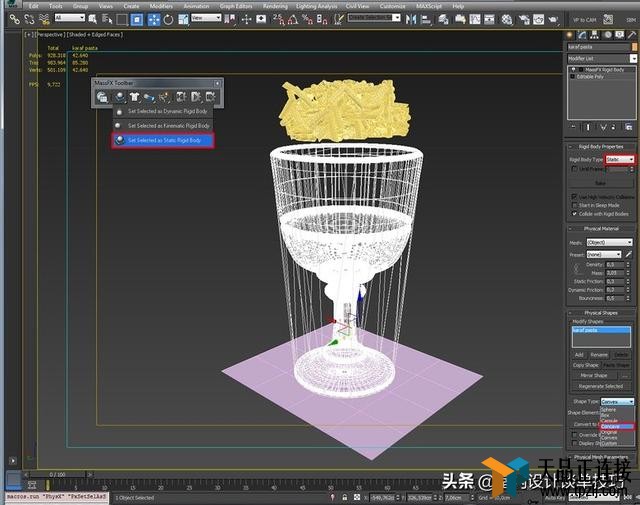
Task: Click the MassFX constraint icon
Action: pyautogui.click(x=149, y=97)
